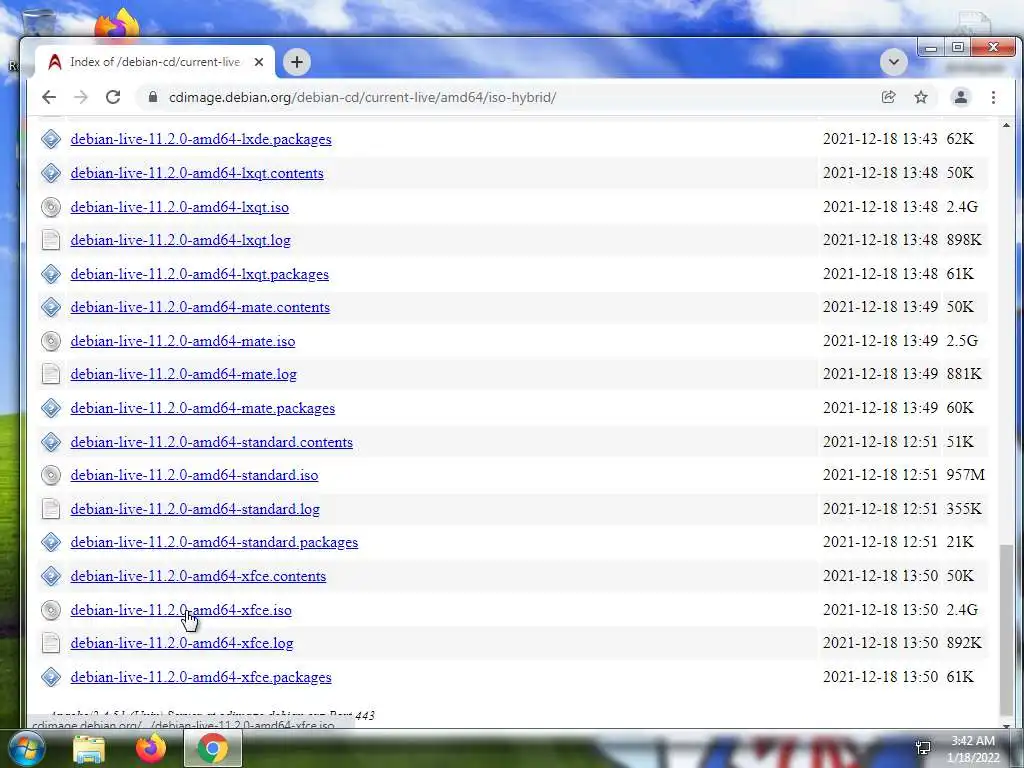Open debian-live-11.2.0-amd64-xfce.contents link

pyautogui.click(x=199, y=576)
